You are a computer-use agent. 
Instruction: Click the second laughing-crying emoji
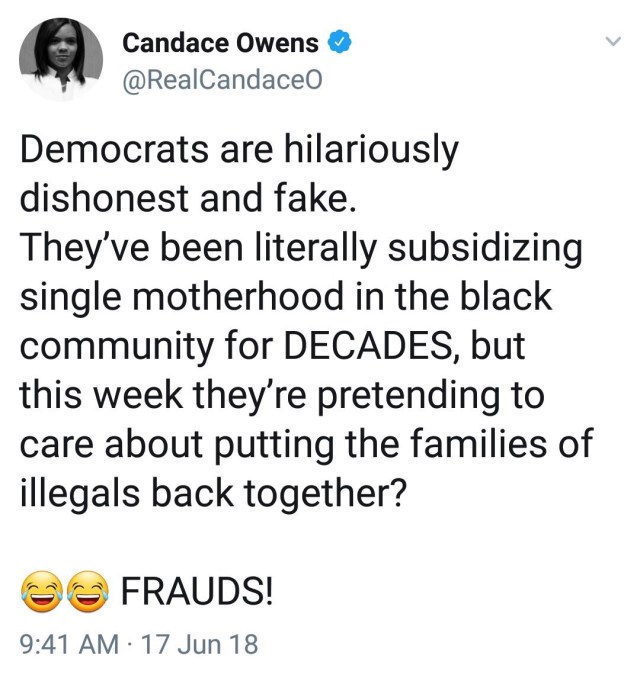[89, 591]
